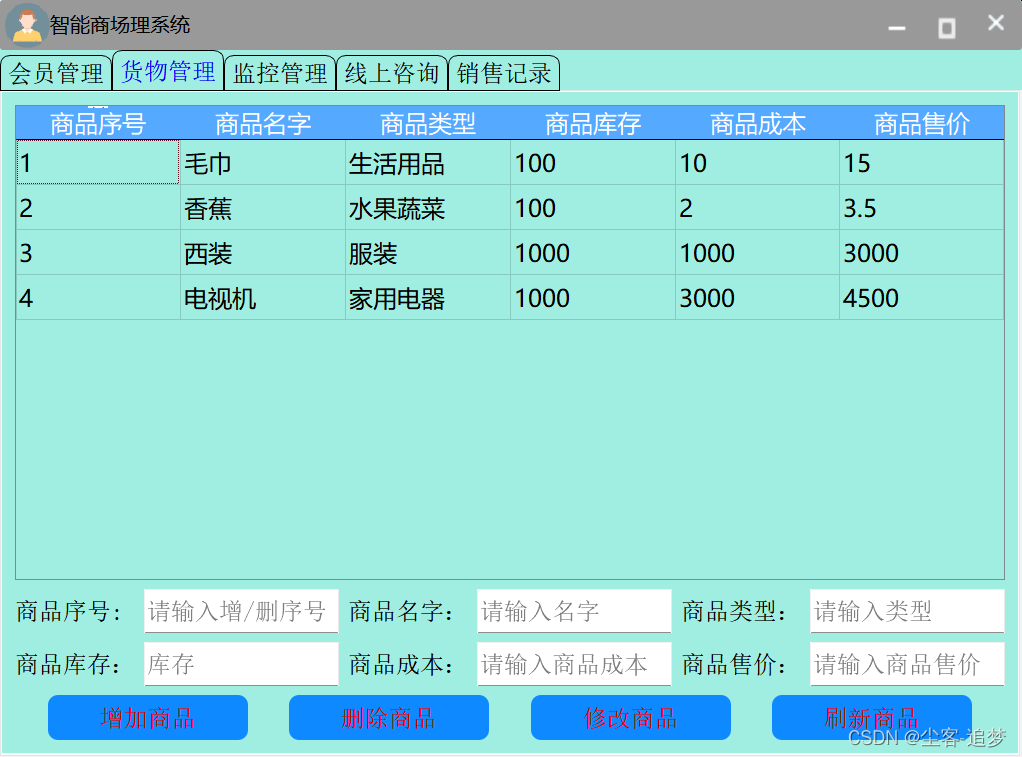1022x757 pixels.
Task: Focus the 商品售价 input field
Action: 907,664
